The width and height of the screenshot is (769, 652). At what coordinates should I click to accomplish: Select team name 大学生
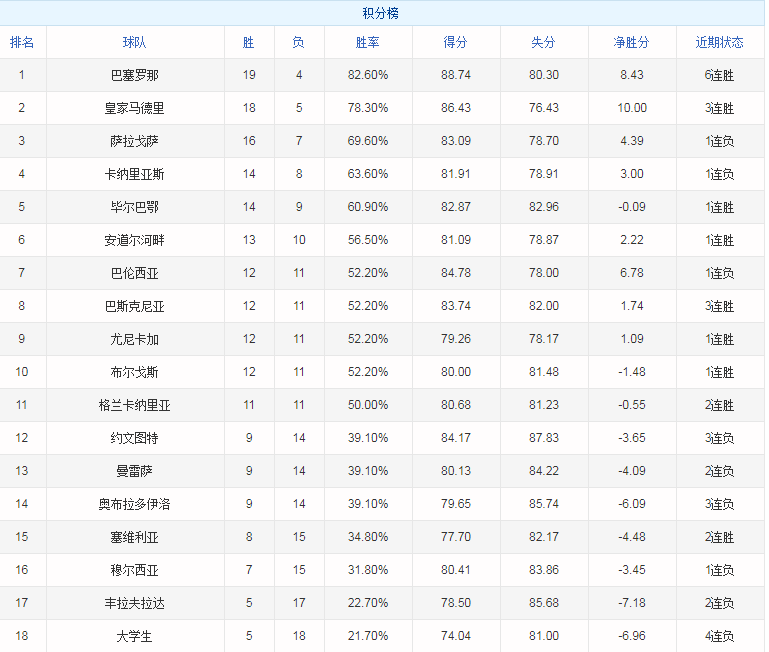tap(134, 636)
